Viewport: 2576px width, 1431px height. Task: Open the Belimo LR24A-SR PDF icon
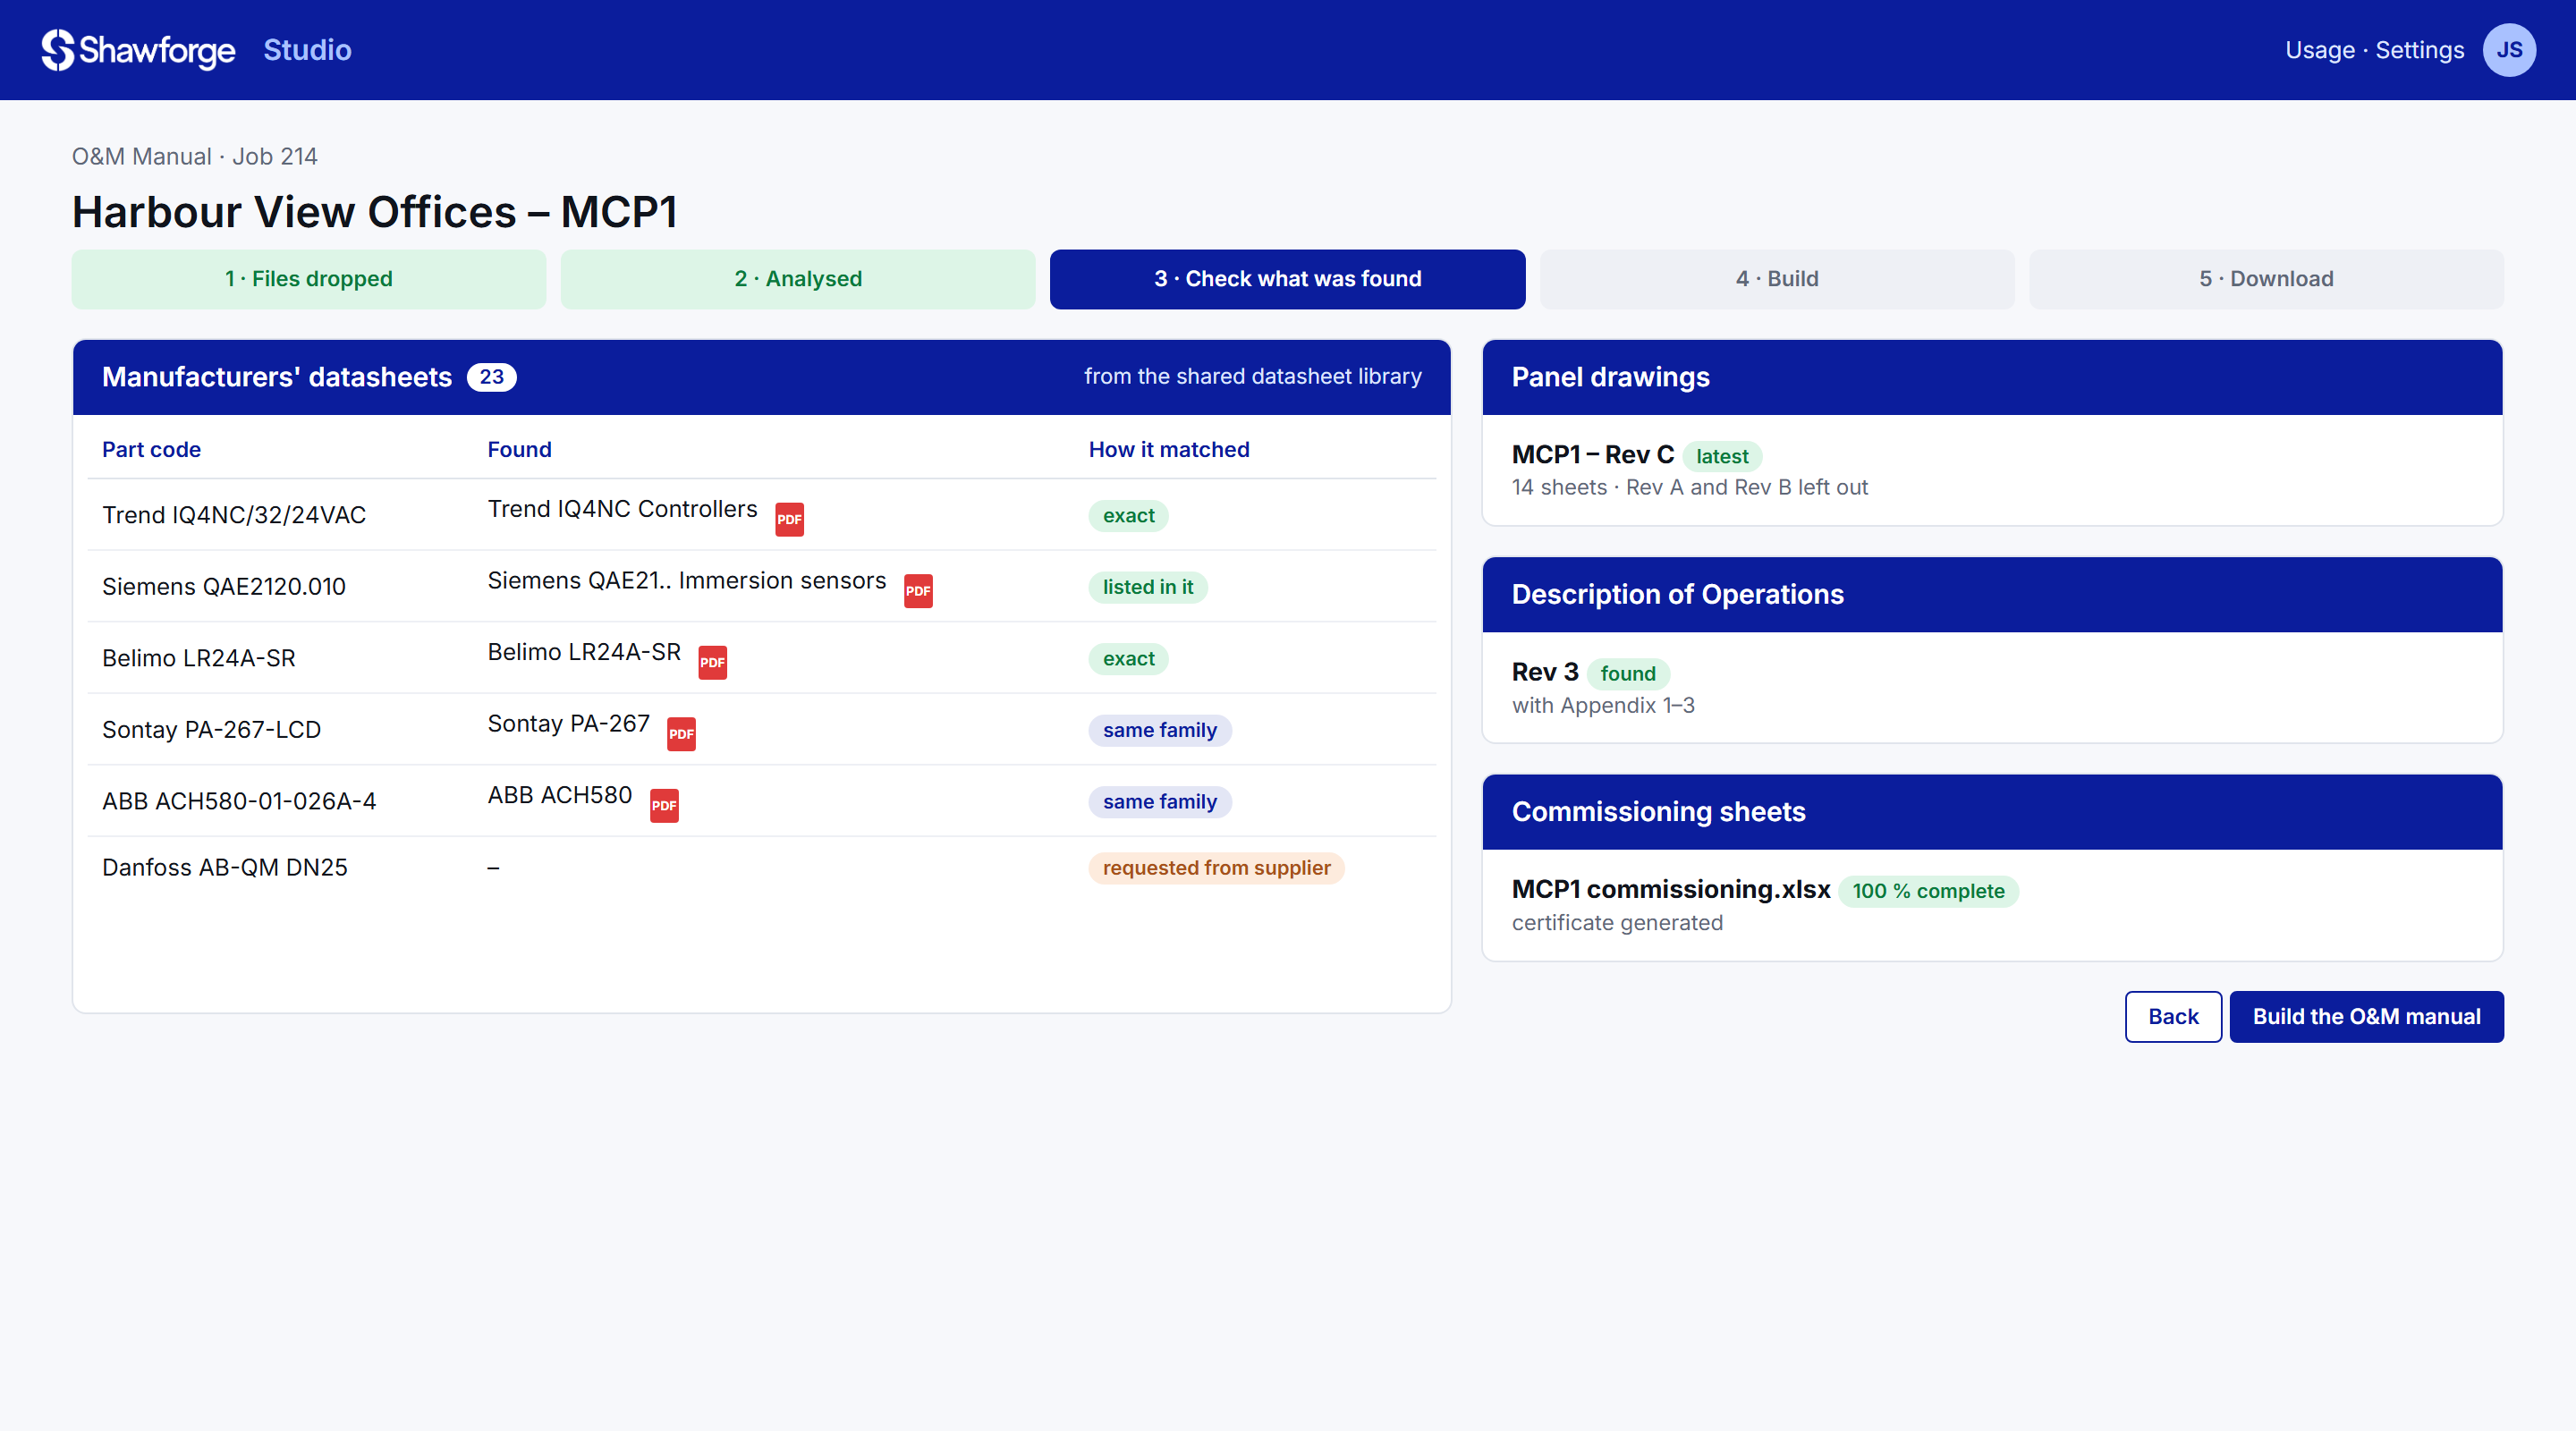pos(712,662)
